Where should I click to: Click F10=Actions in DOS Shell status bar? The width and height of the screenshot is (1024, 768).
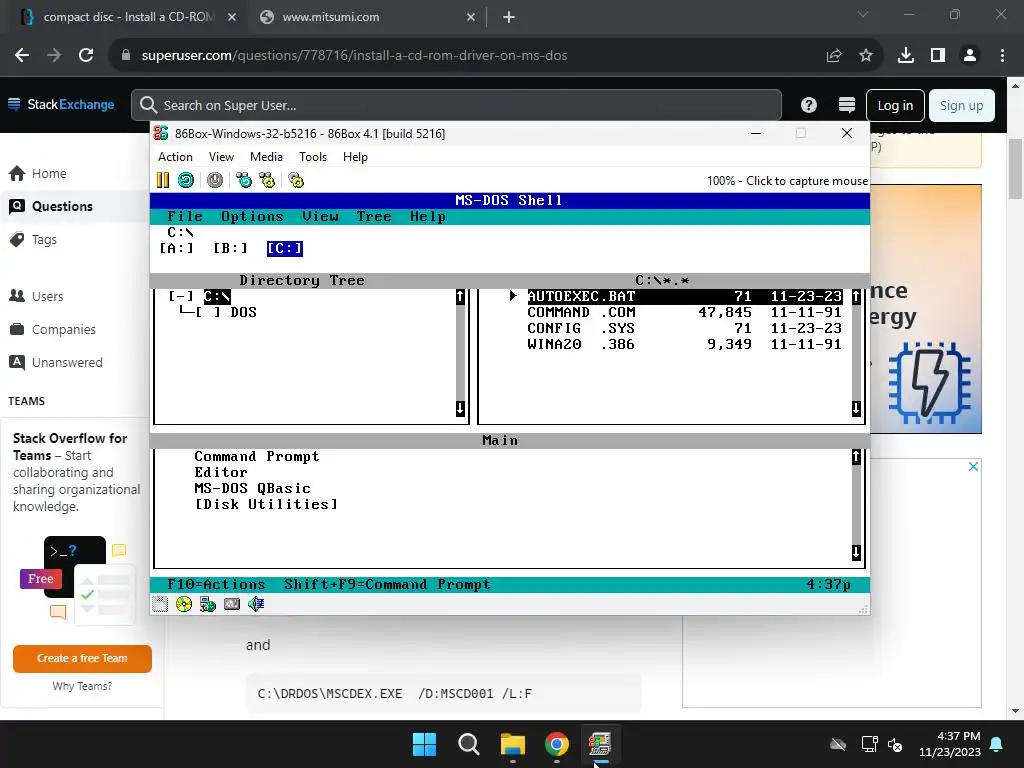216,584
